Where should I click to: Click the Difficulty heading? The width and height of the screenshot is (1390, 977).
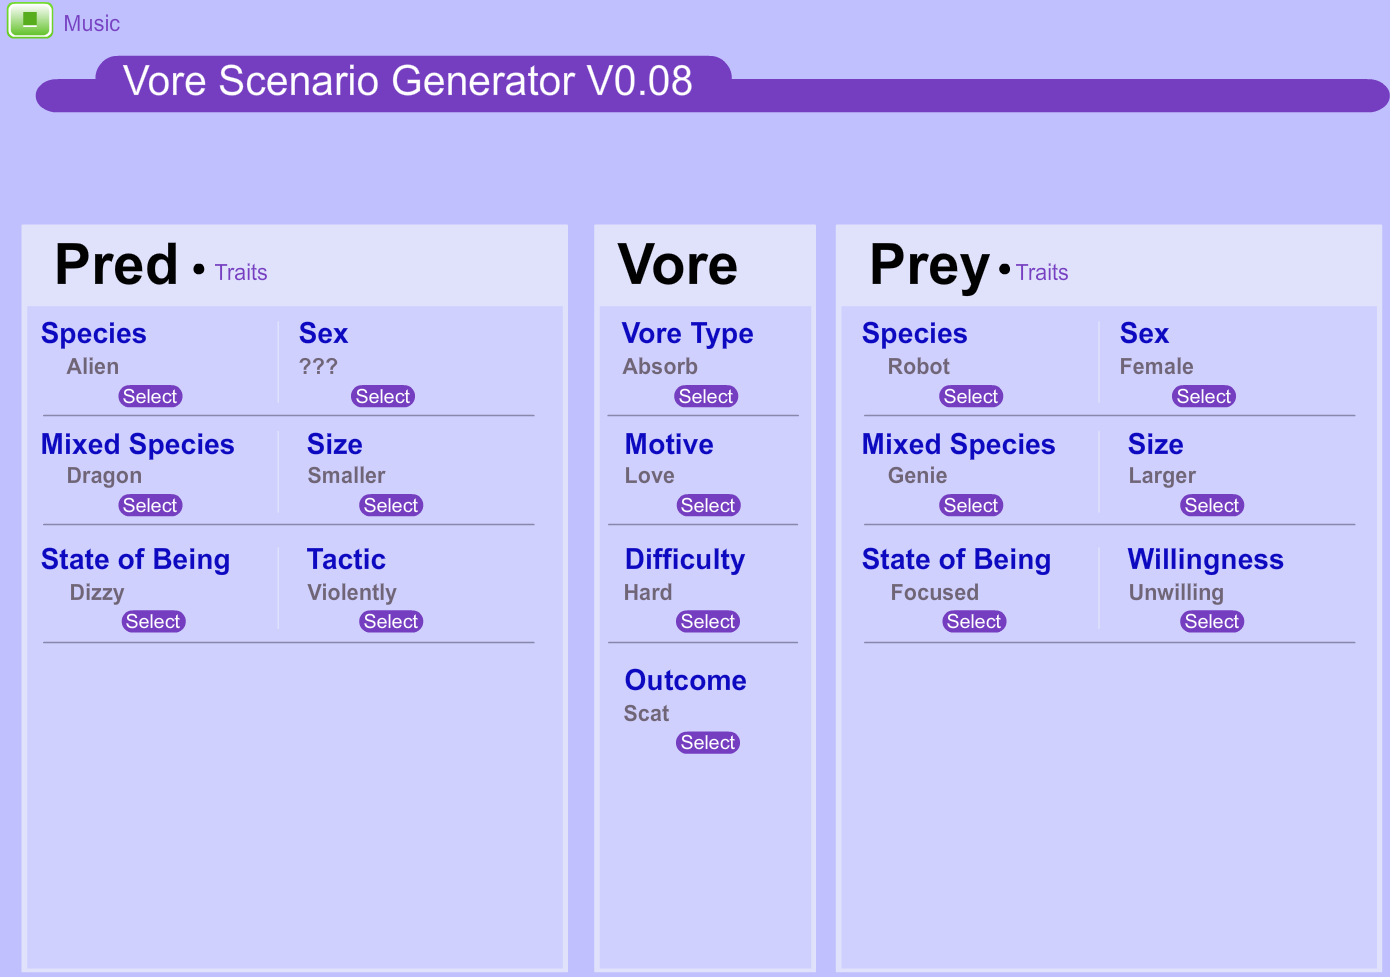[685, 560]
